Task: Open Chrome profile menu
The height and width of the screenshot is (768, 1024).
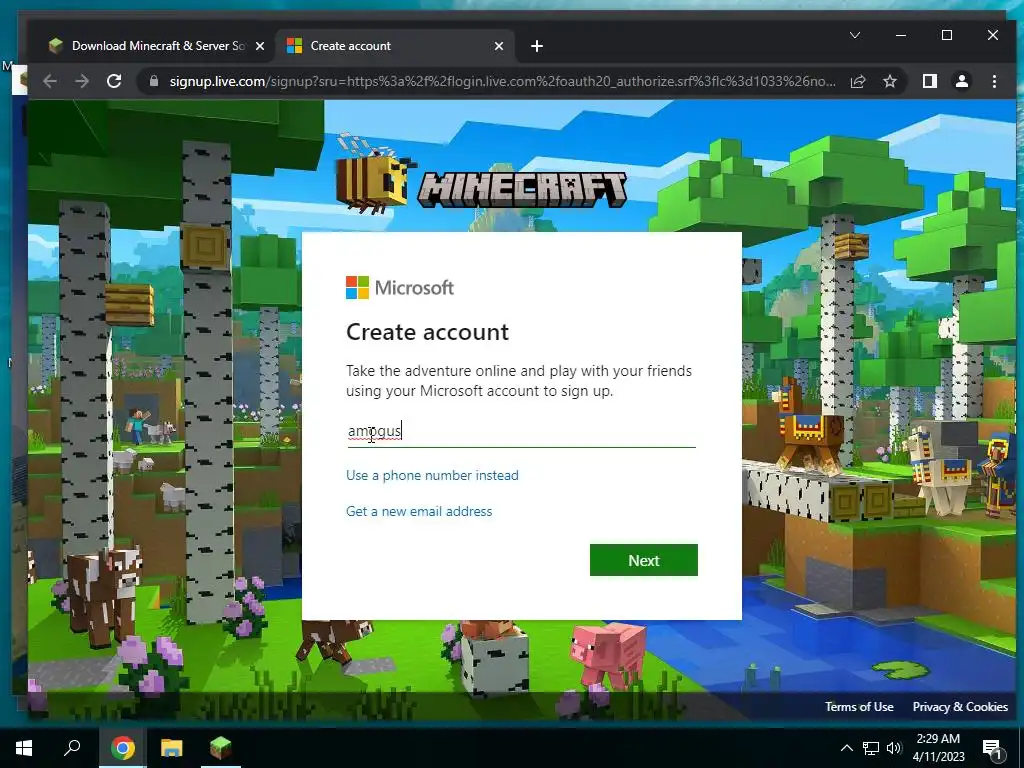Action: (x=962, y=82)
